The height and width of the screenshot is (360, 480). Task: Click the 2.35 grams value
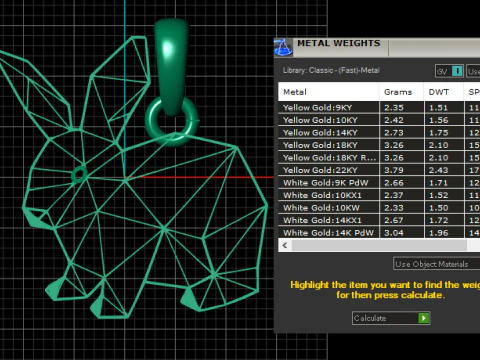(394, 108)
